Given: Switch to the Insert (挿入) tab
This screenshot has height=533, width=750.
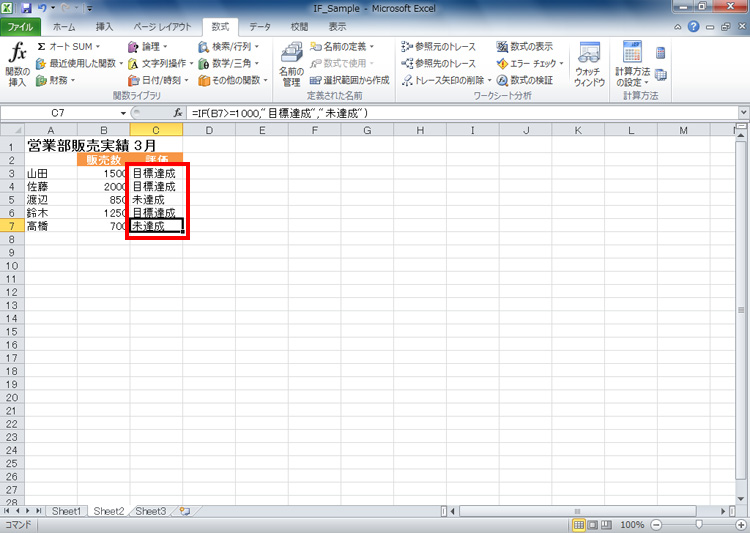Looking at the screenshot, I should [x=104, y=27].
